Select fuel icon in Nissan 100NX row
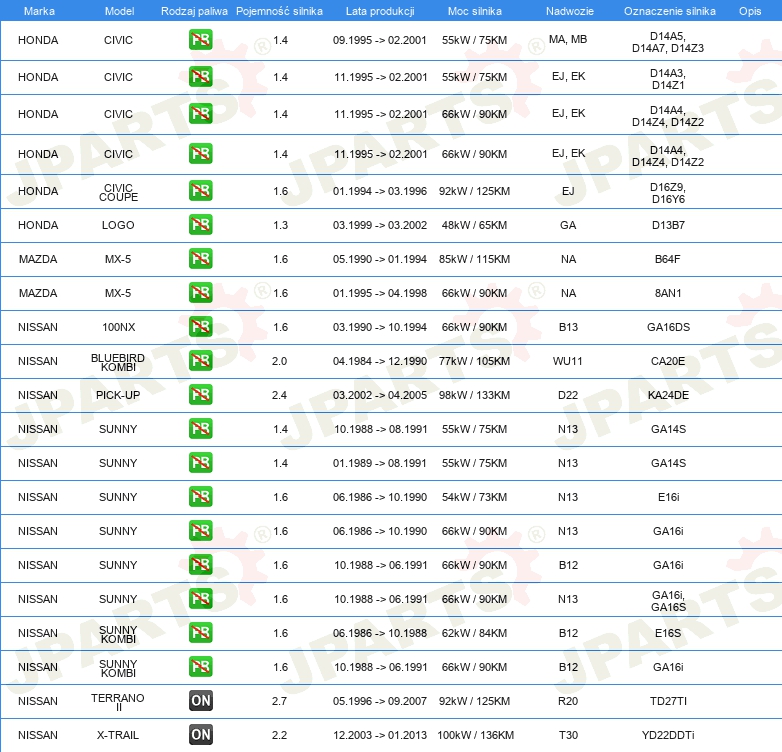782x752 pixels. point(200,327)
